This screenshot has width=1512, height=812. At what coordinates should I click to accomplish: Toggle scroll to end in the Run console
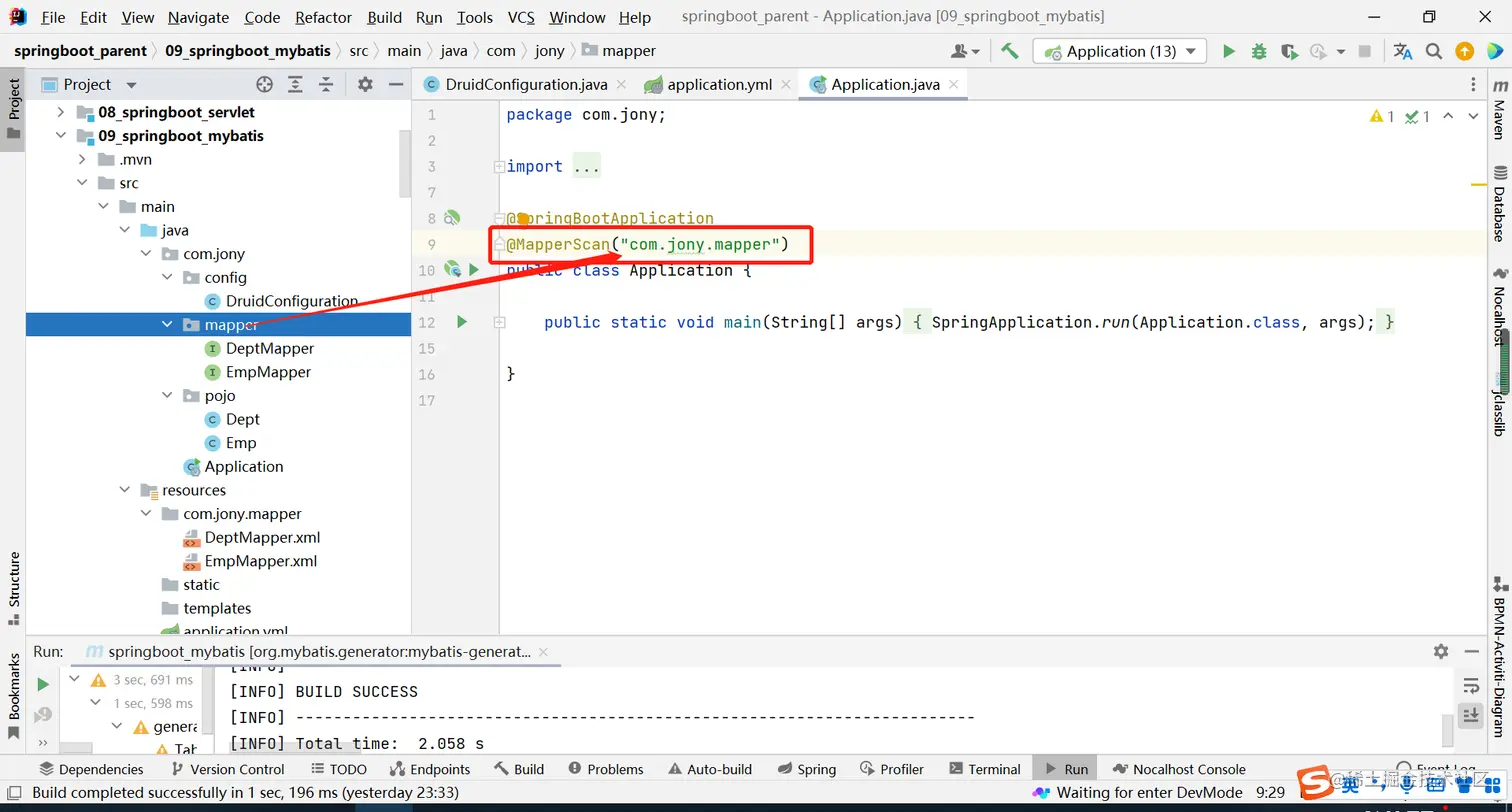1471,715
